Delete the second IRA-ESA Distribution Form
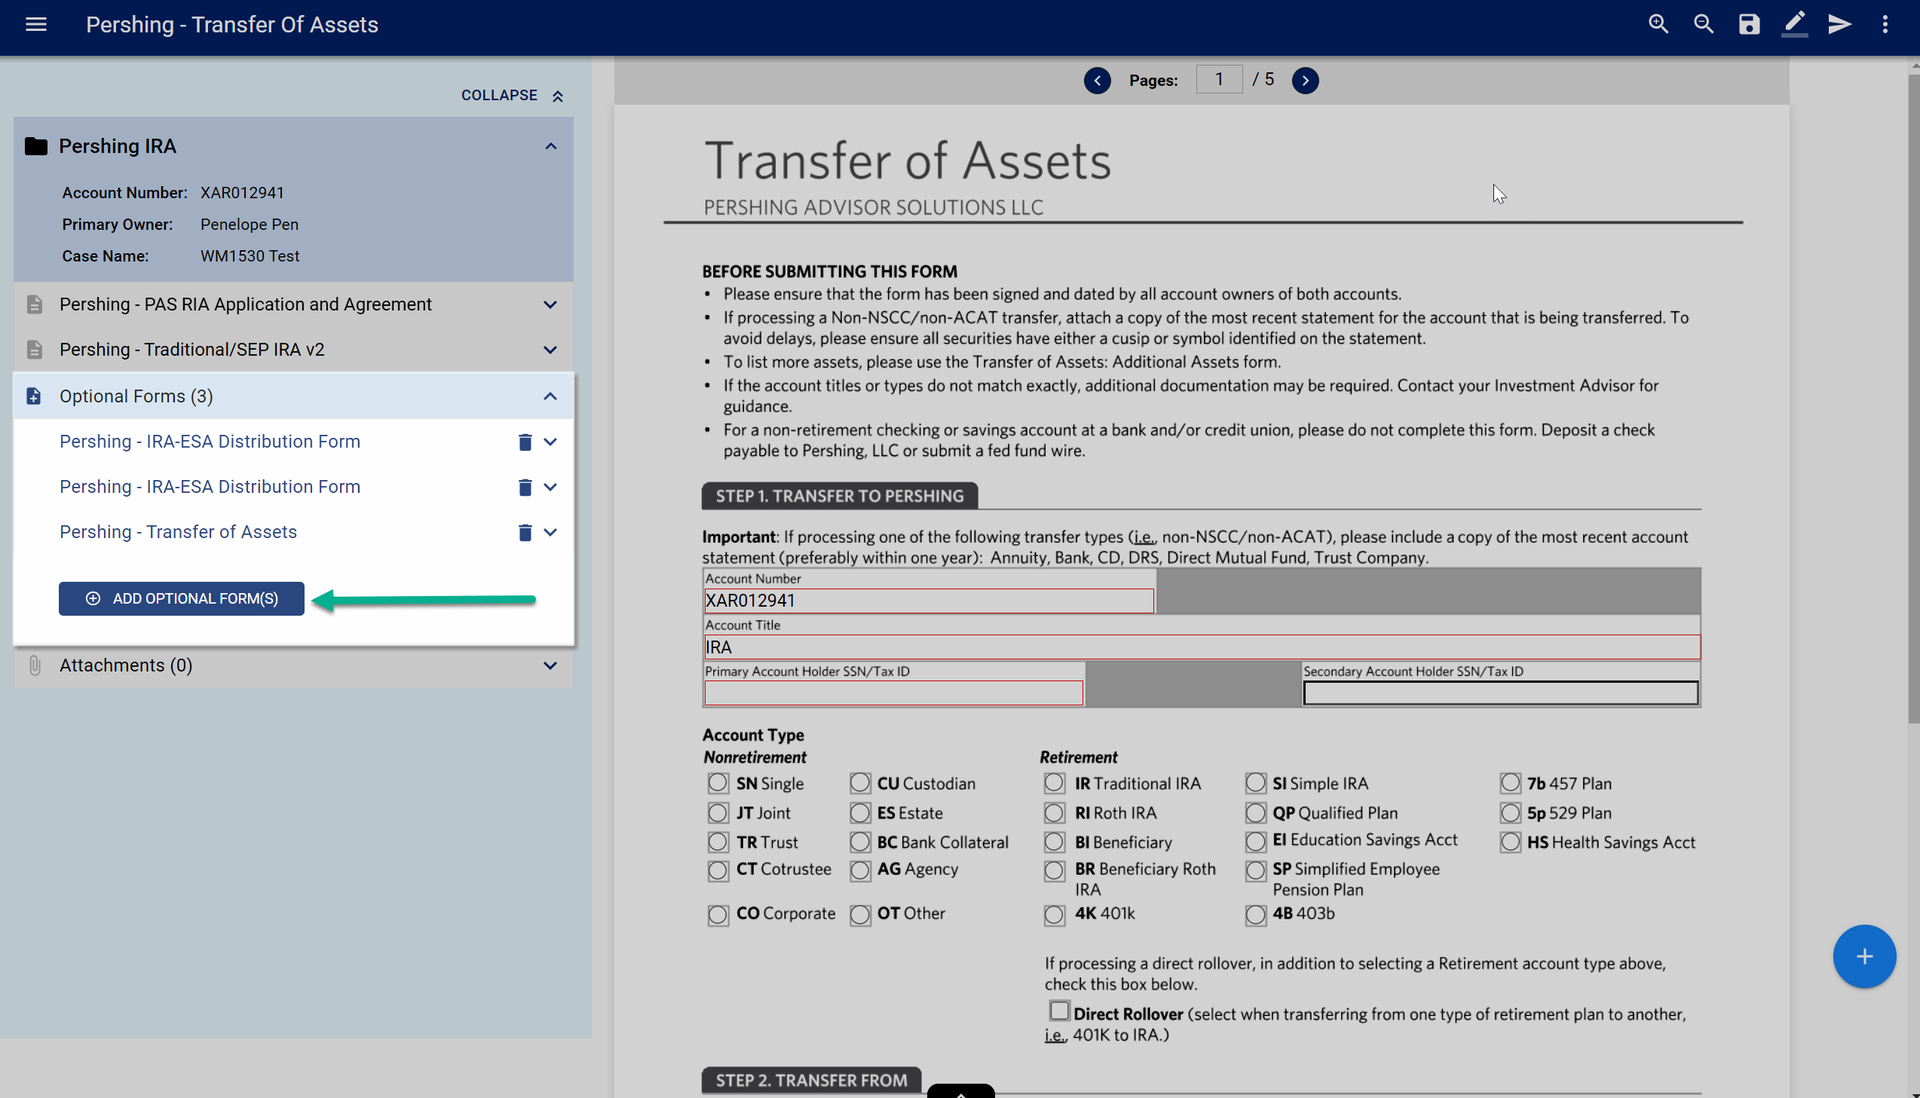Image resolution: width=1920 pixels, height=1098 pixels. coord(525,487)
